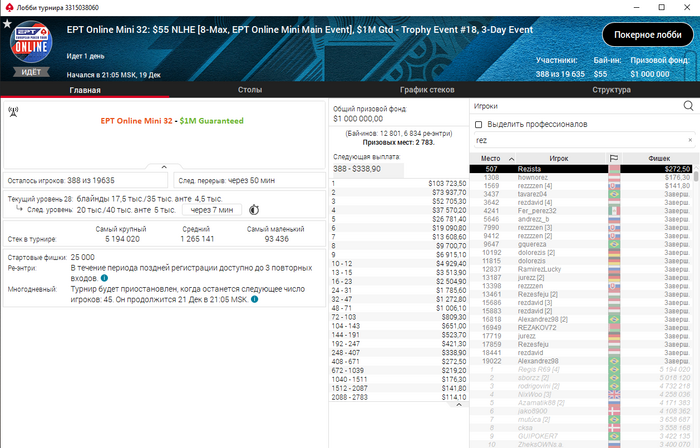This screenshot has width=700, height=448.
Task: Click the 248 - 407 payout row
Action: pyautogui.click(x=399, y=353)
